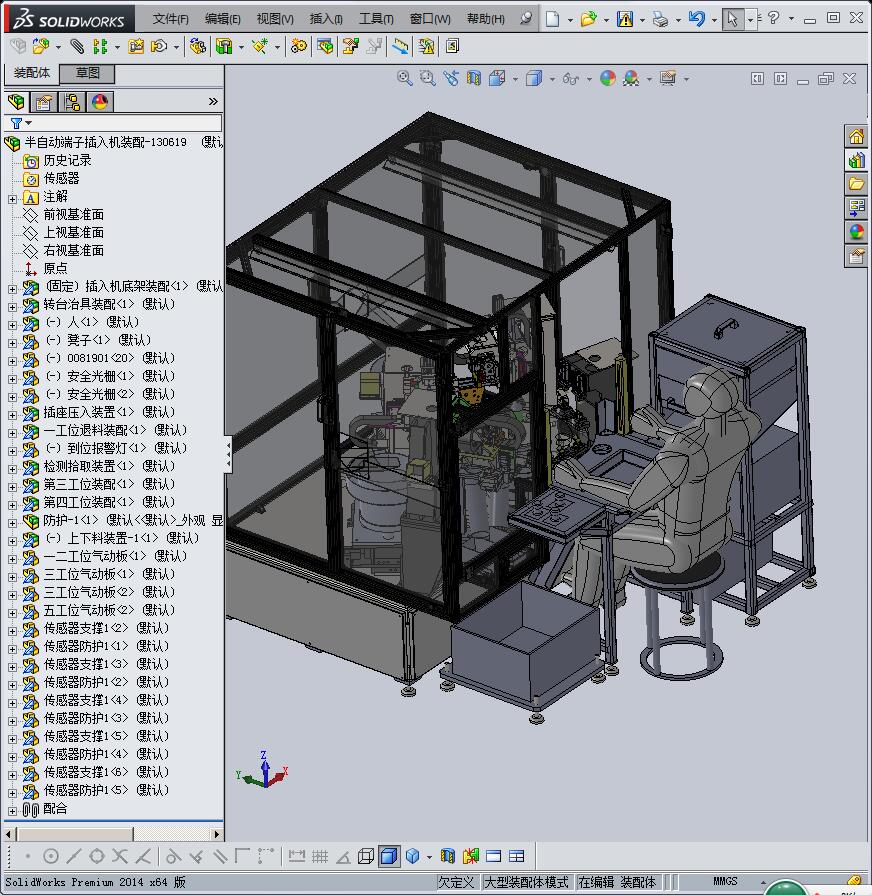Click the SolidWorks Resources home icon
This screenshot has width=872, height=895.
(856, 136)
